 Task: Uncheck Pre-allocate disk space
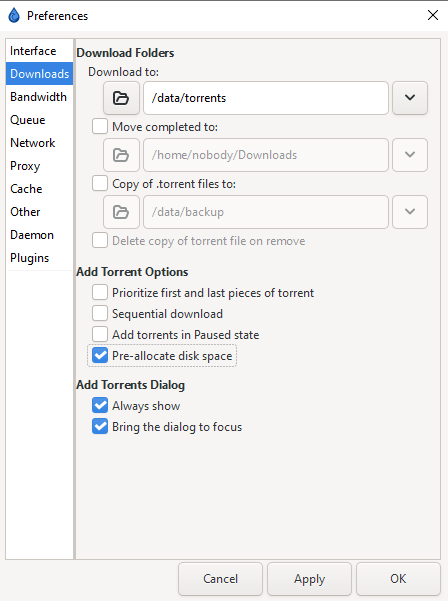(100, 356)
